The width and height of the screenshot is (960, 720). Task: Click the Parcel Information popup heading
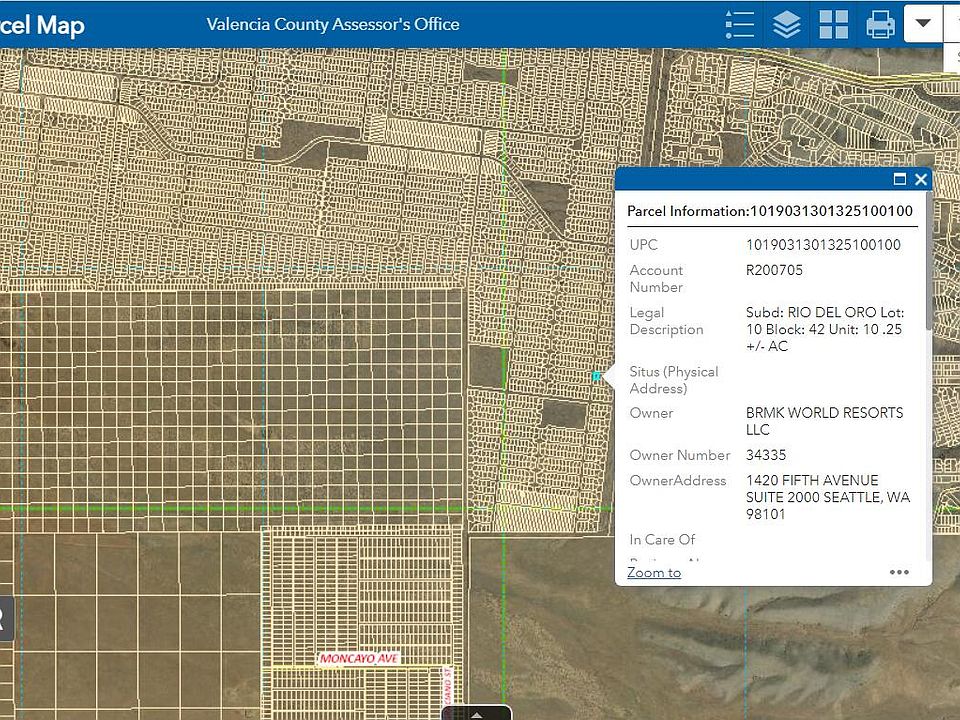click(x=770, y=211)
